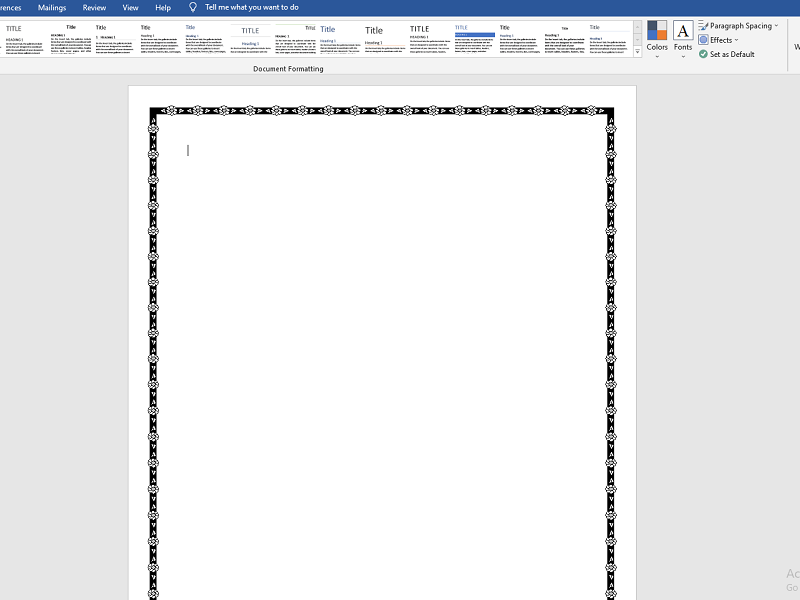Go to the Help tab
The width and height of the screenshot is (800, 600).
(x=163, y=7)
